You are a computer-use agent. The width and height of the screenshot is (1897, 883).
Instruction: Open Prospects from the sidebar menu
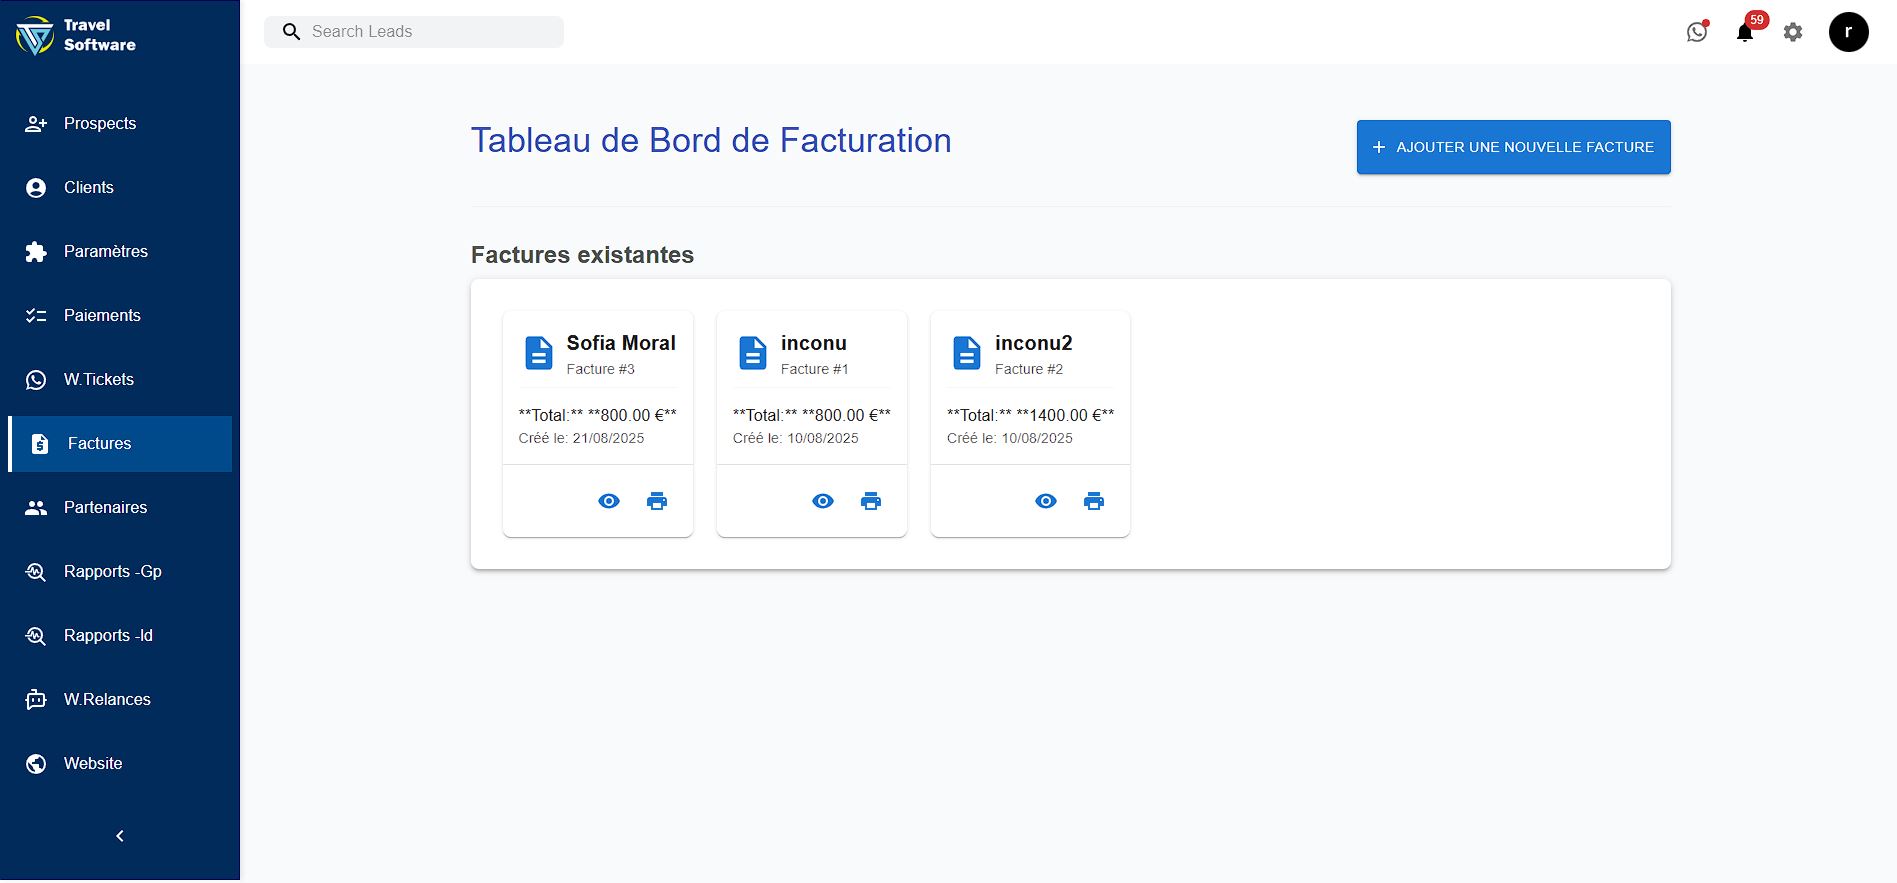(x=99, y=123)
